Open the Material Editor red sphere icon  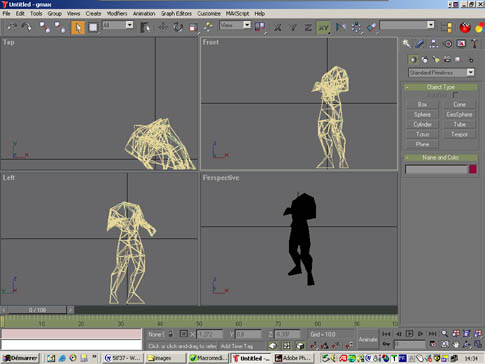(x=465, y=27)
